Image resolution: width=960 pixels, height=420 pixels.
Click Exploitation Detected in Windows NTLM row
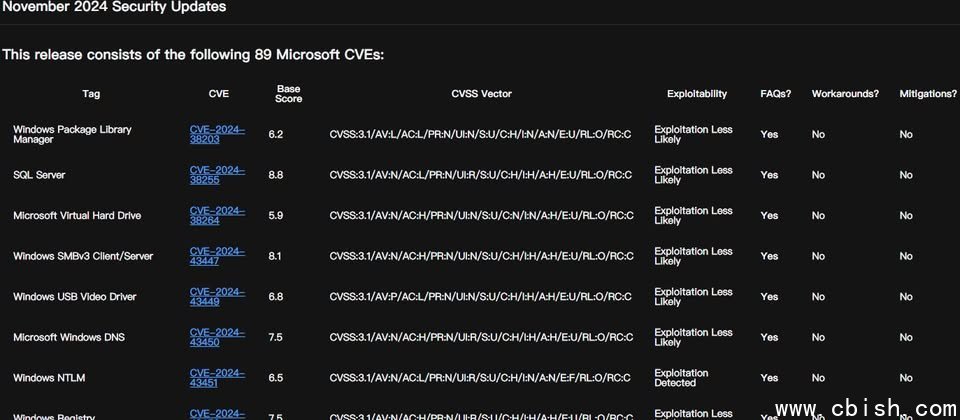[x=681, y=378]
